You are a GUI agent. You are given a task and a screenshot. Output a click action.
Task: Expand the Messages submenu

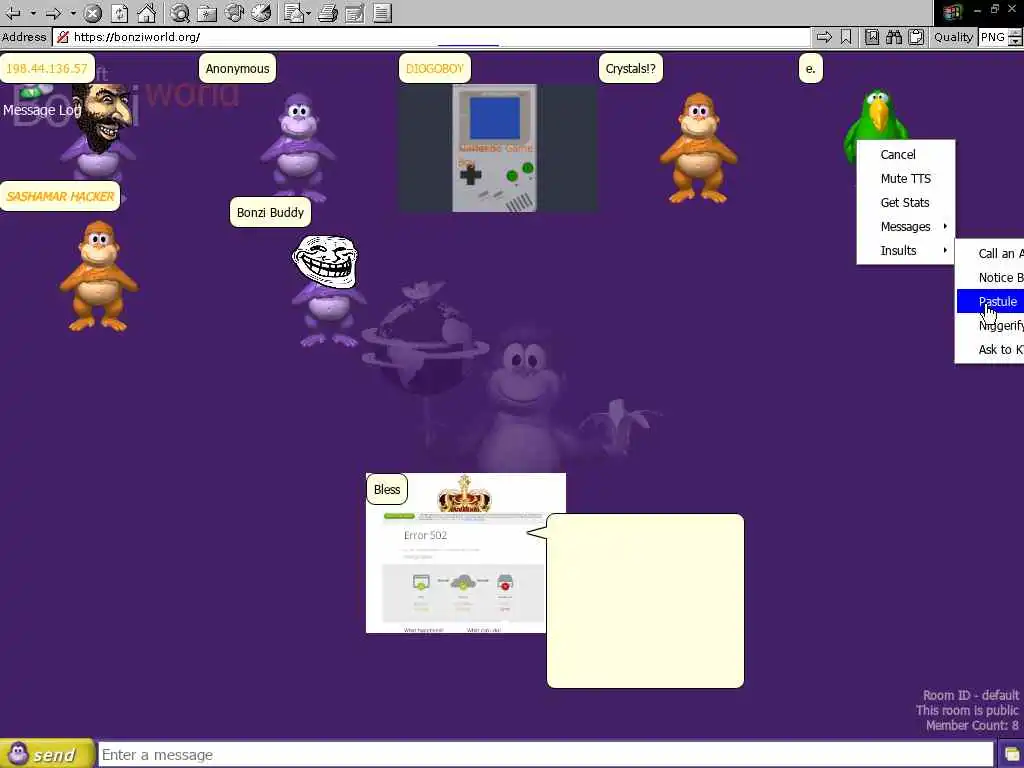tap(906, 227)
